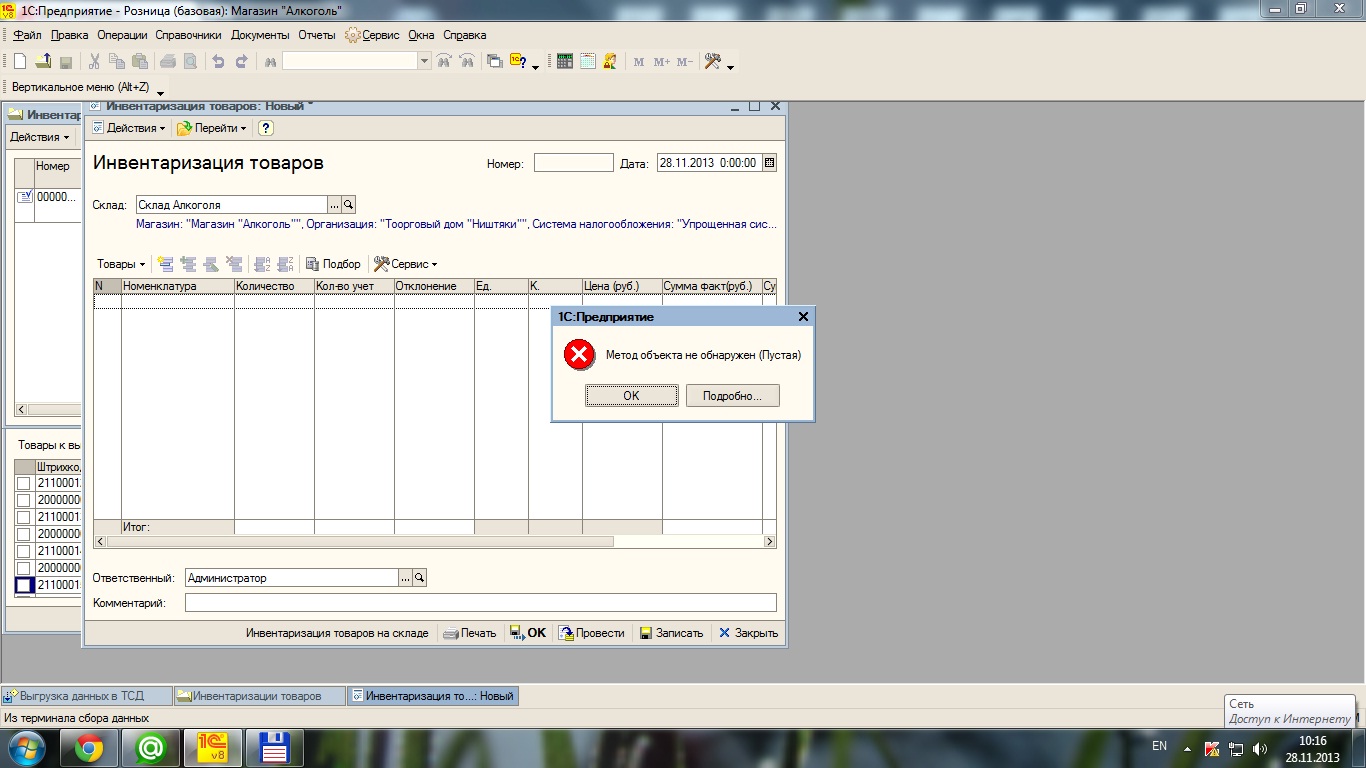
Task: Tick the first checkbox in Штрихко list
Action: pyautogui.click(x=24, y=484)
